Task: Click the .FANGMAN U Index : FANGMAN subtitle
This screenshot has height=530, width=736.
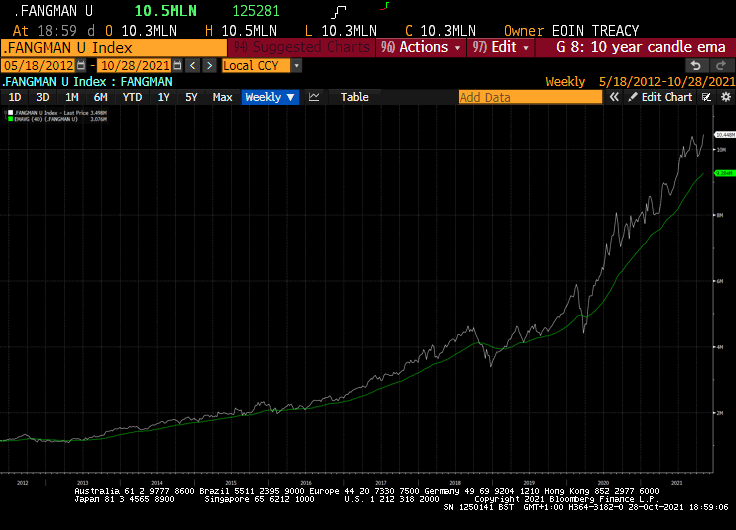Action: point(87,82)
